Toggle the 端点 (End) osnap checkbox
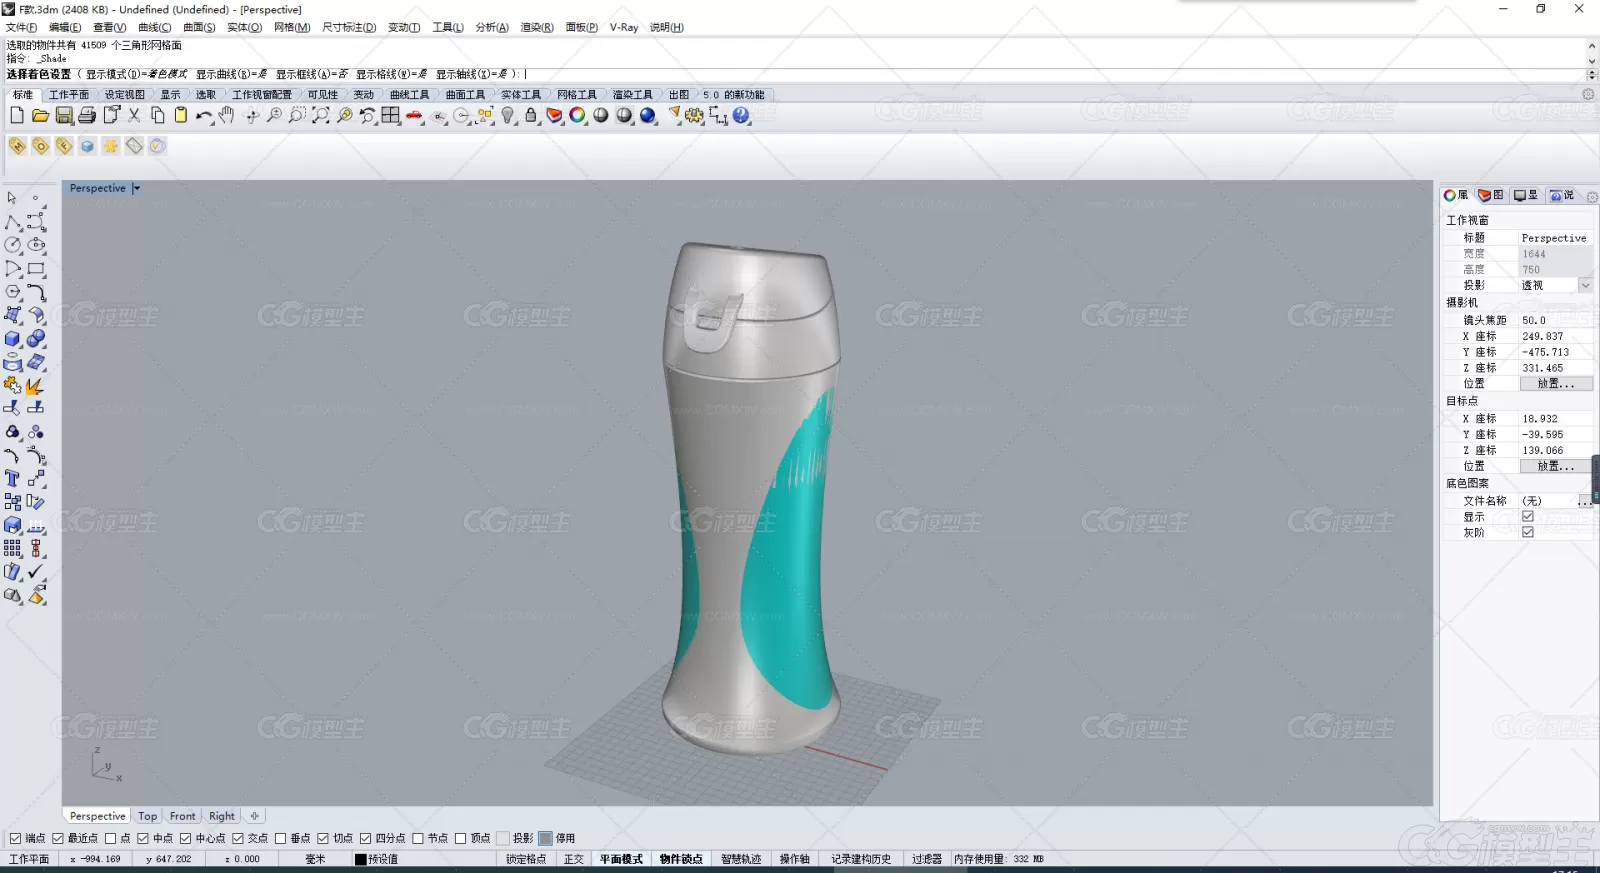1600x873 pixels. point(15,839)
